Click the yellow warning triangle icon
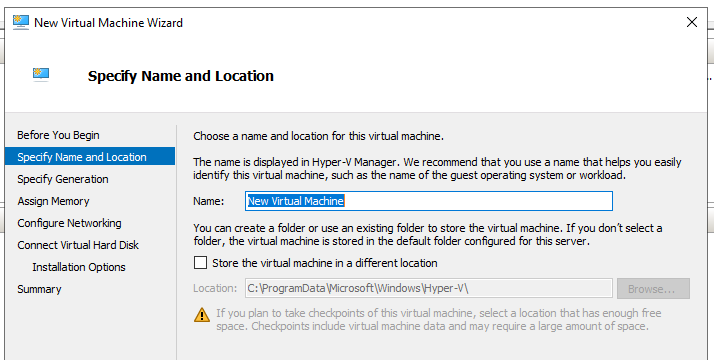This screenshot has height=360, width=714. pos(202,315)
